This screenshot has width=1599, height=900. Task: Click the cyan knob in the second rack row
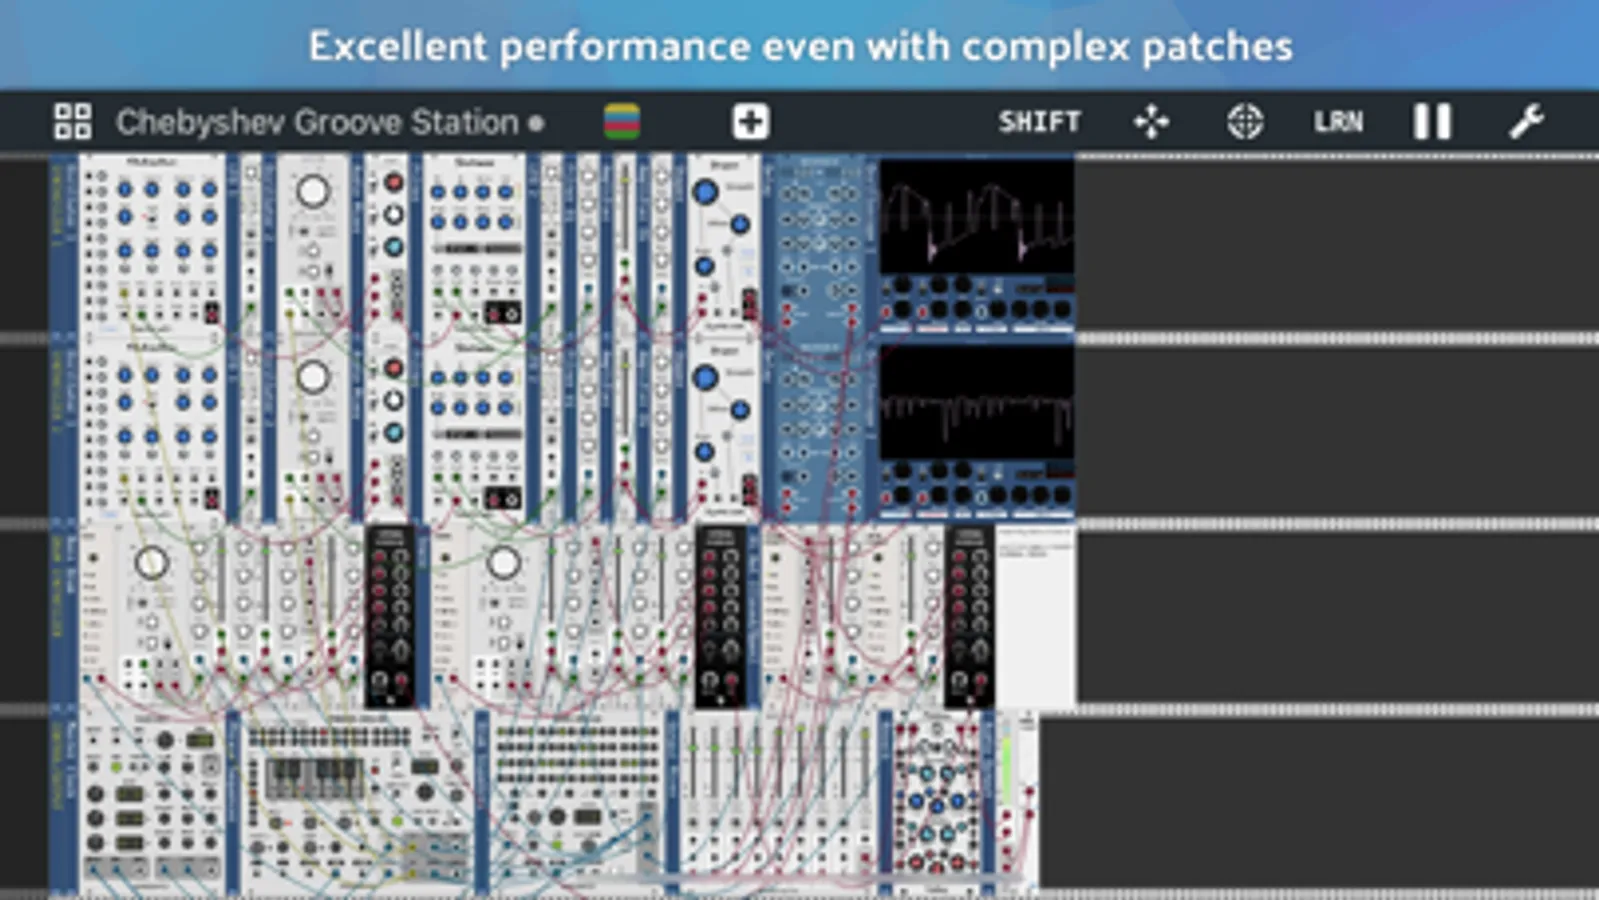tap(394, 432)
